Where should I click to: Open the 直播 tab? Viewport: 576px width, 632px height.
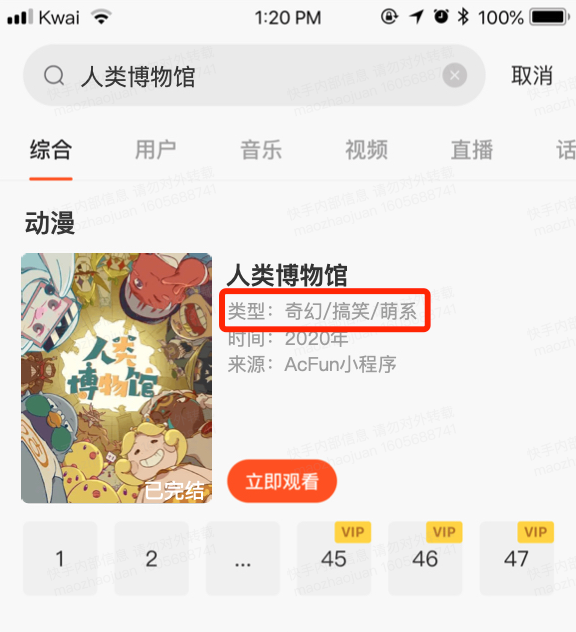[x=472, y=150]
